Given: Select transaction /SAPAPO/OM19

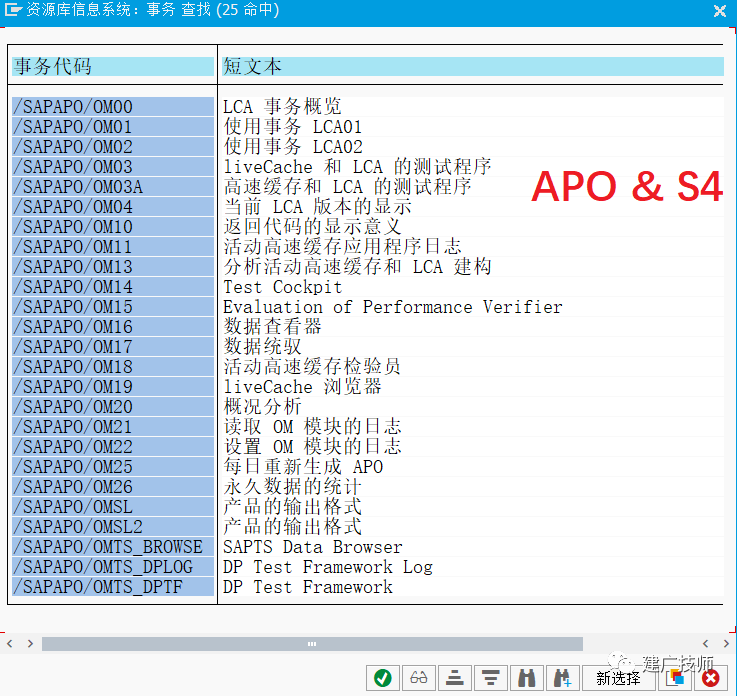Looking at the screenshot, I should 113,387.
